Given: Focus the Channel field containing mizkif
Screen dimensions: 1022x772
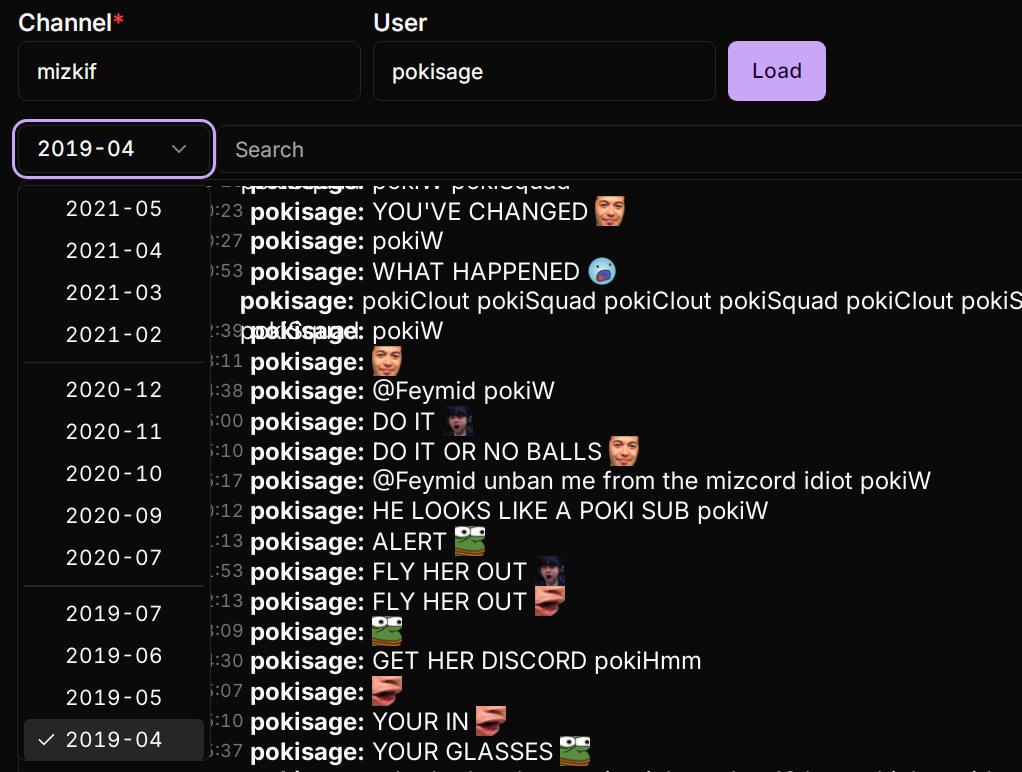Looking at the screenshot, I should (x=190, y=71).
